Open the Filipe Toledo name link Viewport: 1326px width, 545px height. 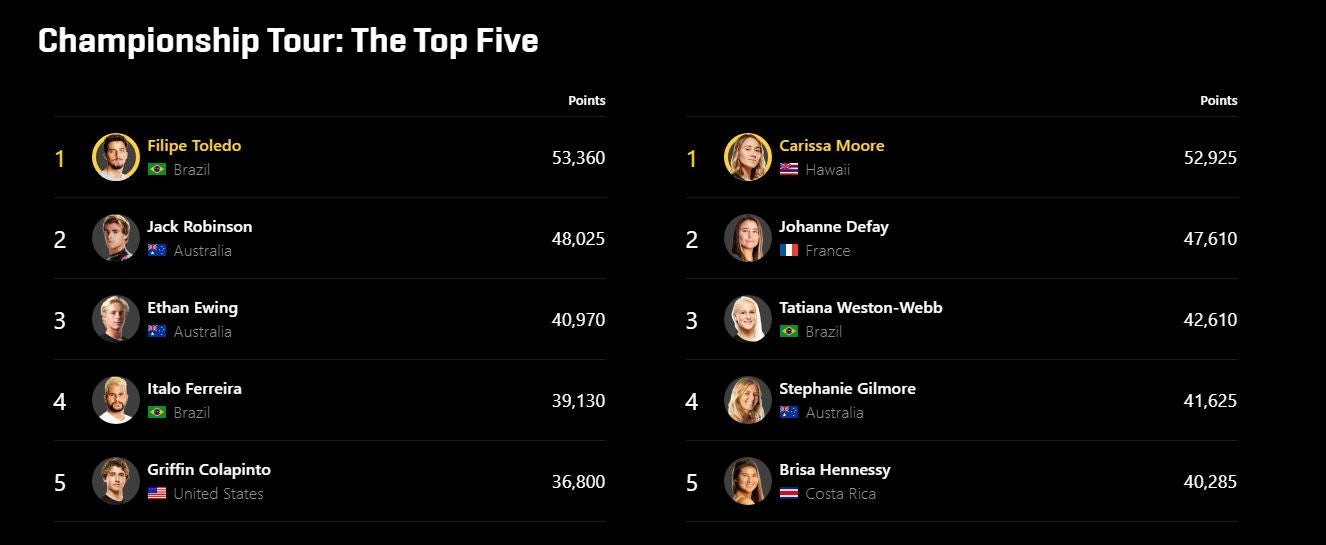pos(194,146)
